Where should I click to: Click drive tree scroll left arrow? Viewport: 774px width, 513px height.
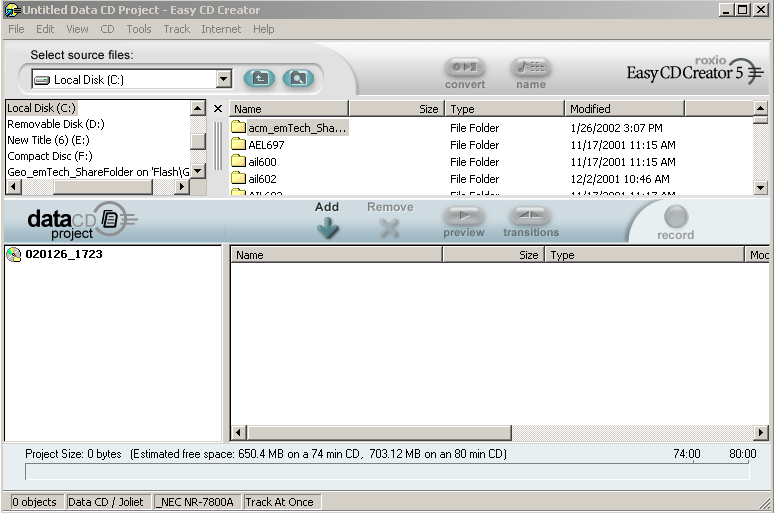click(13, 187)
